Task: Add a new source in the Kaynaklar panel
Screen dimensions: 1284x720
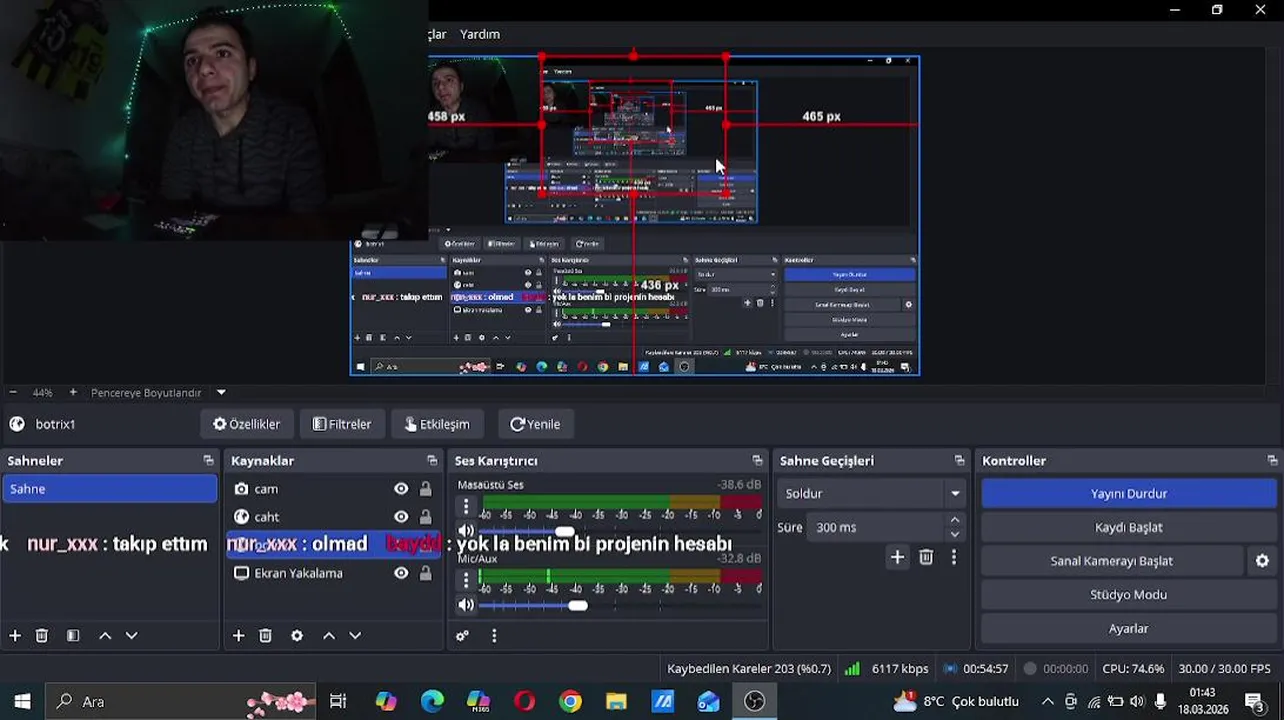Action: pos(239,636)
